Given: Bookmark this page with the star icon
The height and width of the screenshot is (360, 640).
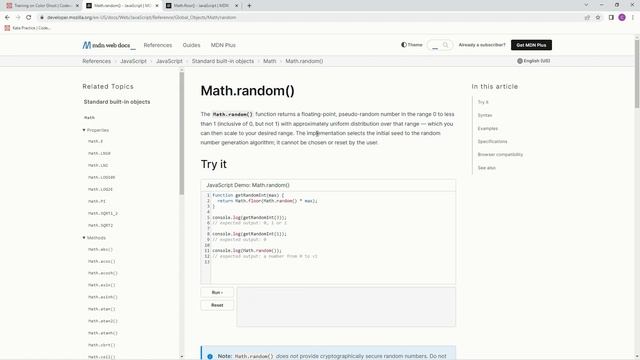Looking at the screenshot, I should pyautogui.click(x=598, y=18).
